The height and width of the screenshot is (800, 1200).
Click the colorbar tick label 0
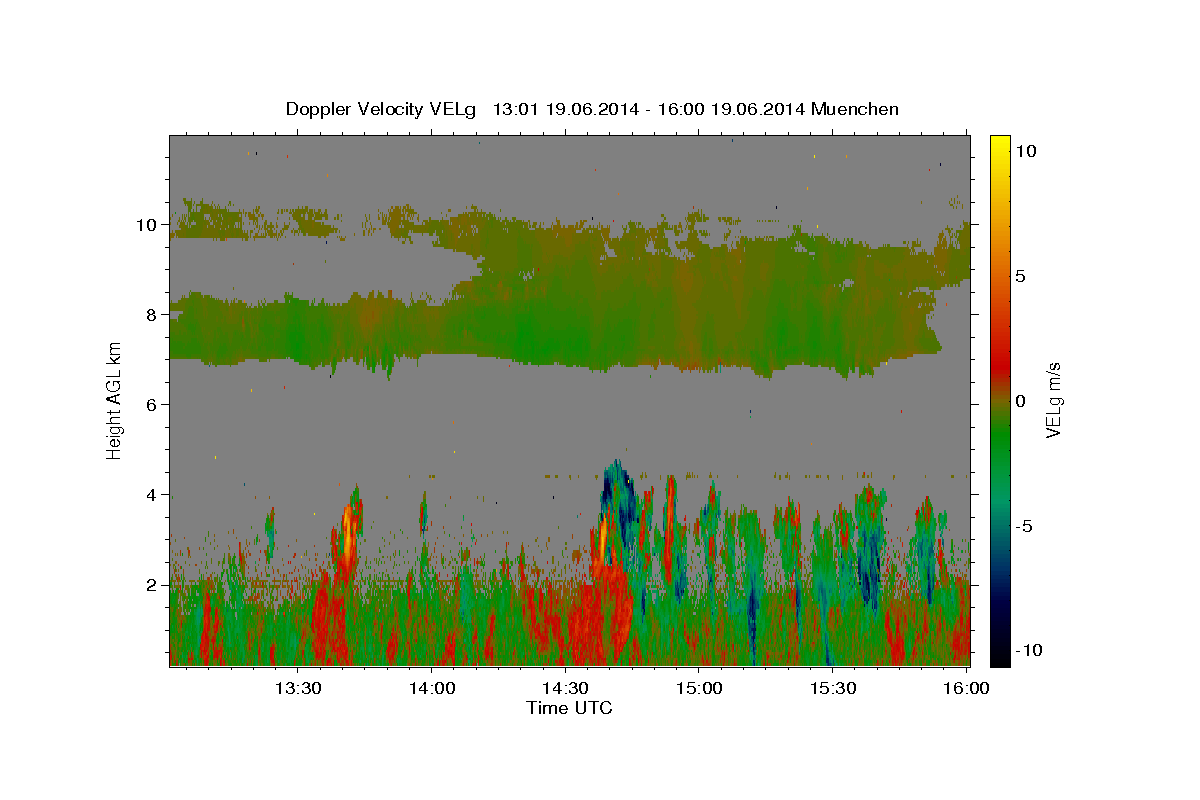click(x=1020, y=401)
